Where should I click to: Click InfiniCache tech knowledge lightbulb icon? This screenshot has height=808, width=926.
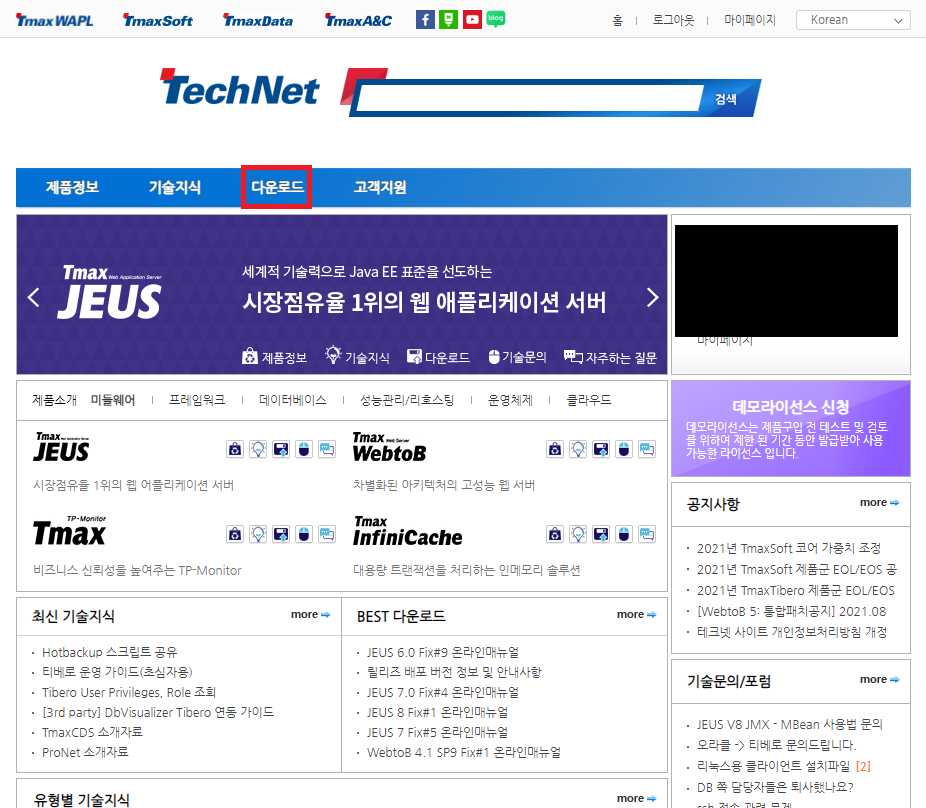click(578, 534)
